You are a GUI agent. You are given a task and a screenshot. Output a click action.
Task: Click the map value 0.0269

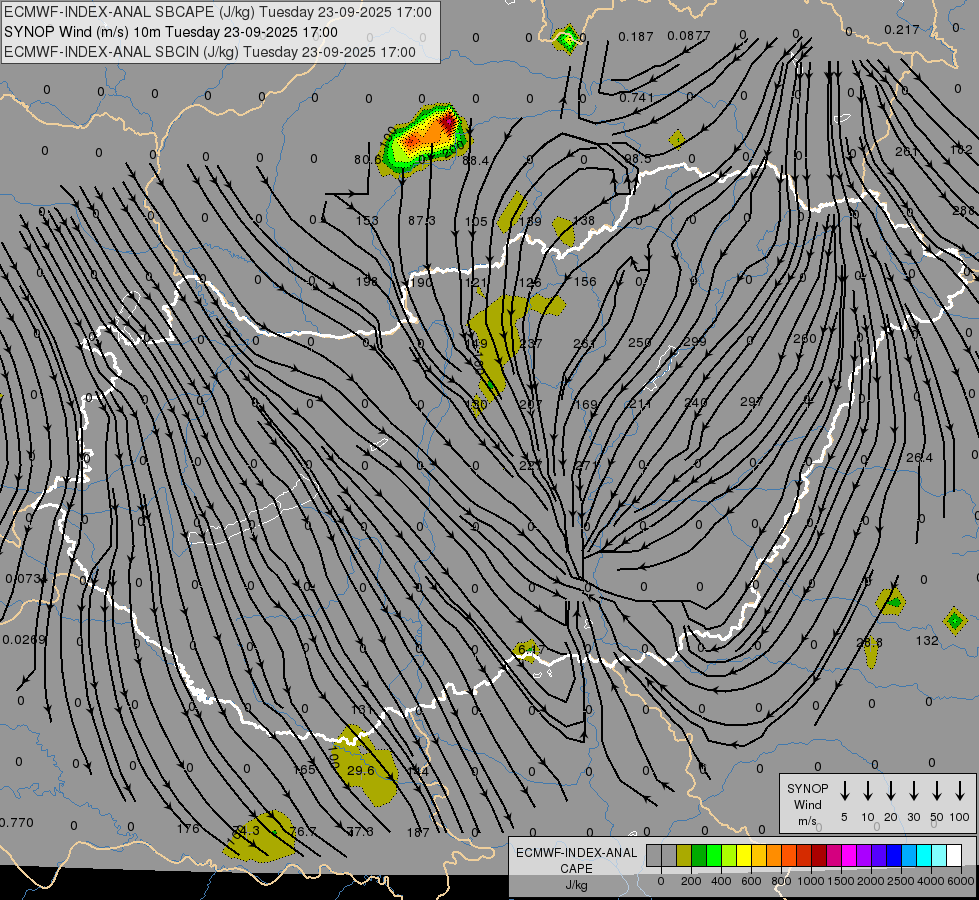[24, 640]
